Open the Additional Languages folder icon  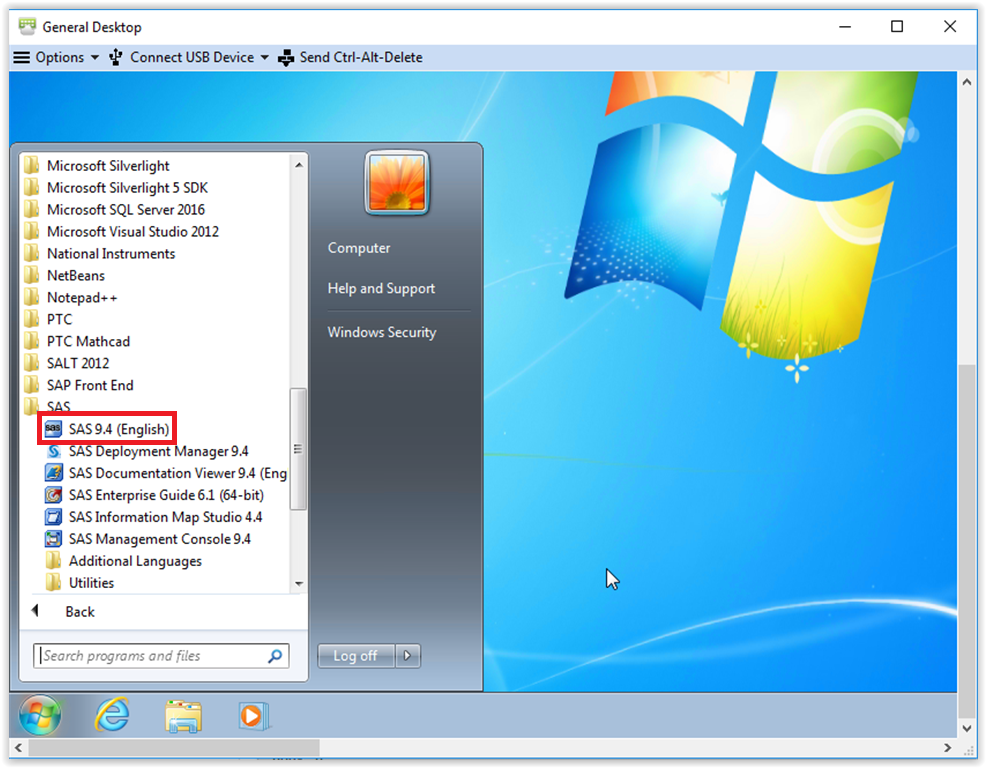point(53,560)
